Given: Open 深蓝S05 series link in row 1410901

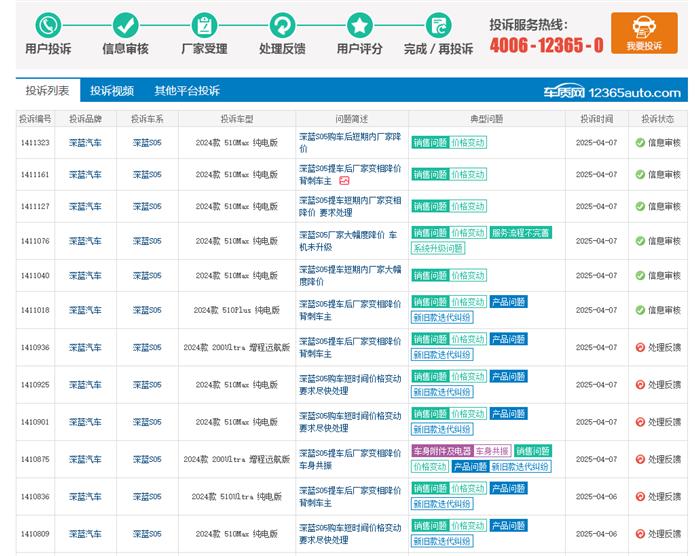Looking at the screenshot, I should coord(147,422).
